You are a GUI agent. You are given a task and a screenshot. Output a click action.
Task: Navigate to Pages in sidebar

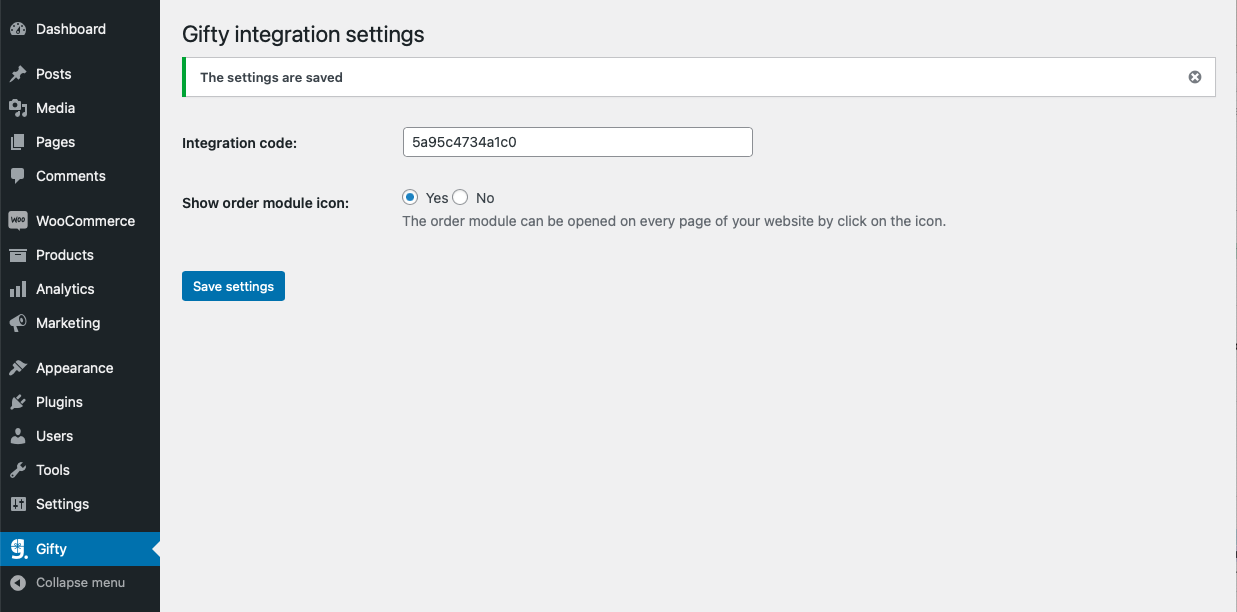click(56, 142)
